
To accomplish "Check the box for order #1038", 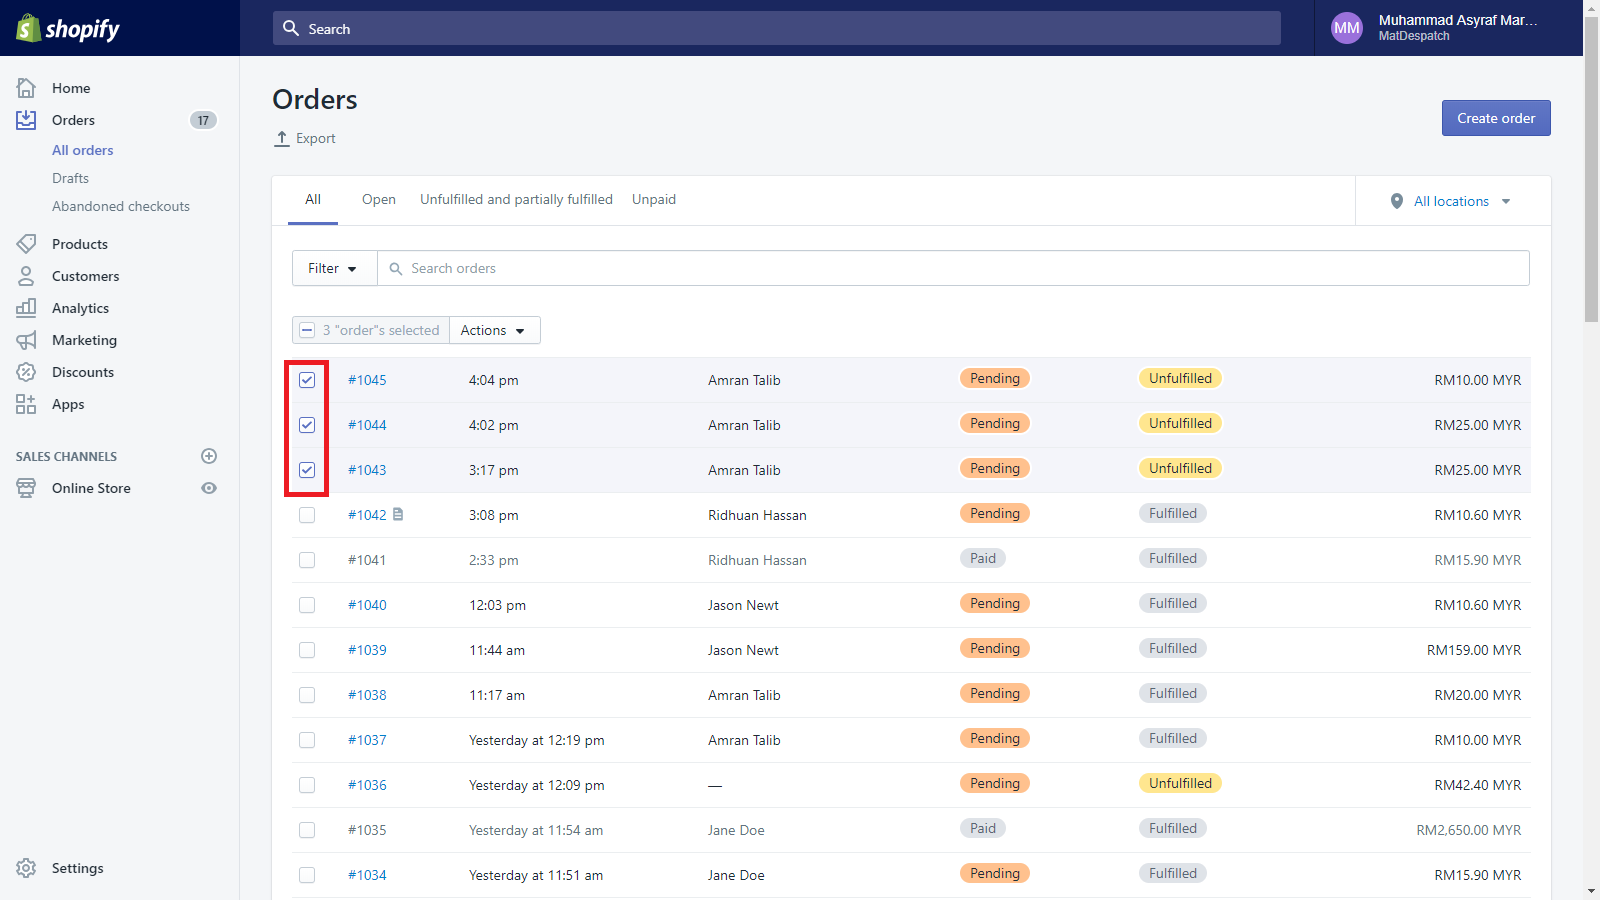I will [x=307, y=695].
